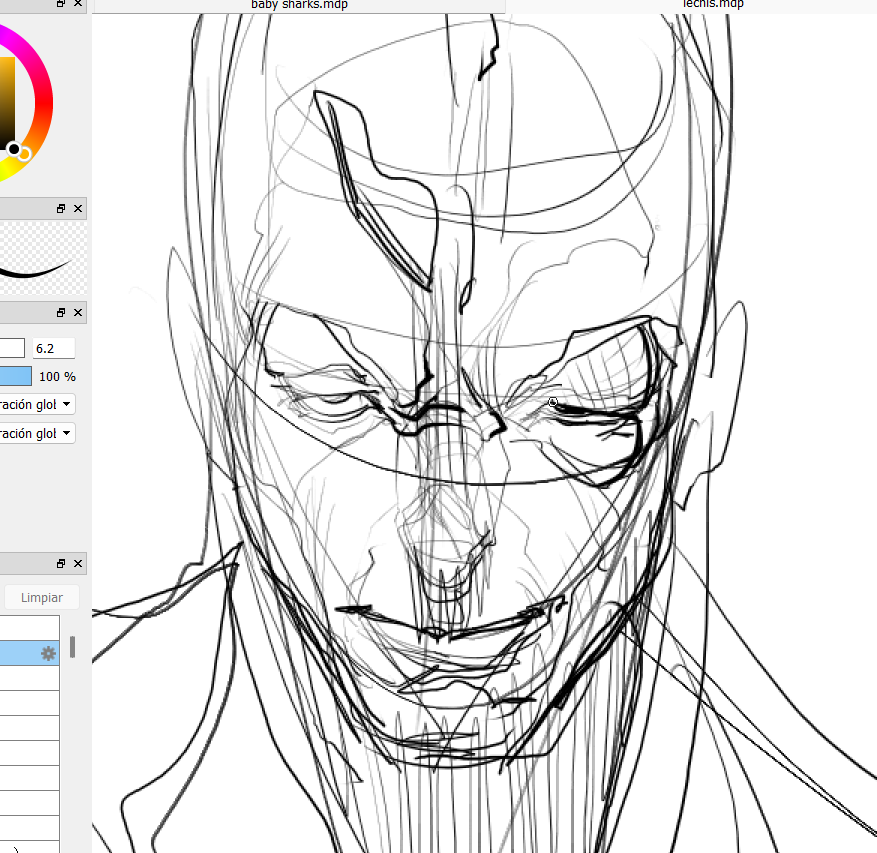
Task: Close the brush size control panel
Action: pyautogui.click(x=78, y=313)
